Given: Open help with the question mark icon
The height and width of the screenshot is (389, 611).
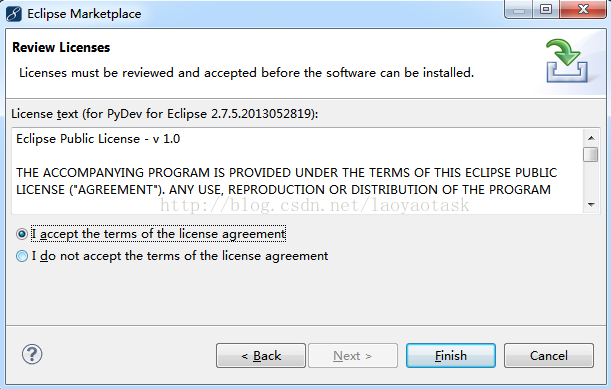Looking at the screenshot, I should [32, 354].
